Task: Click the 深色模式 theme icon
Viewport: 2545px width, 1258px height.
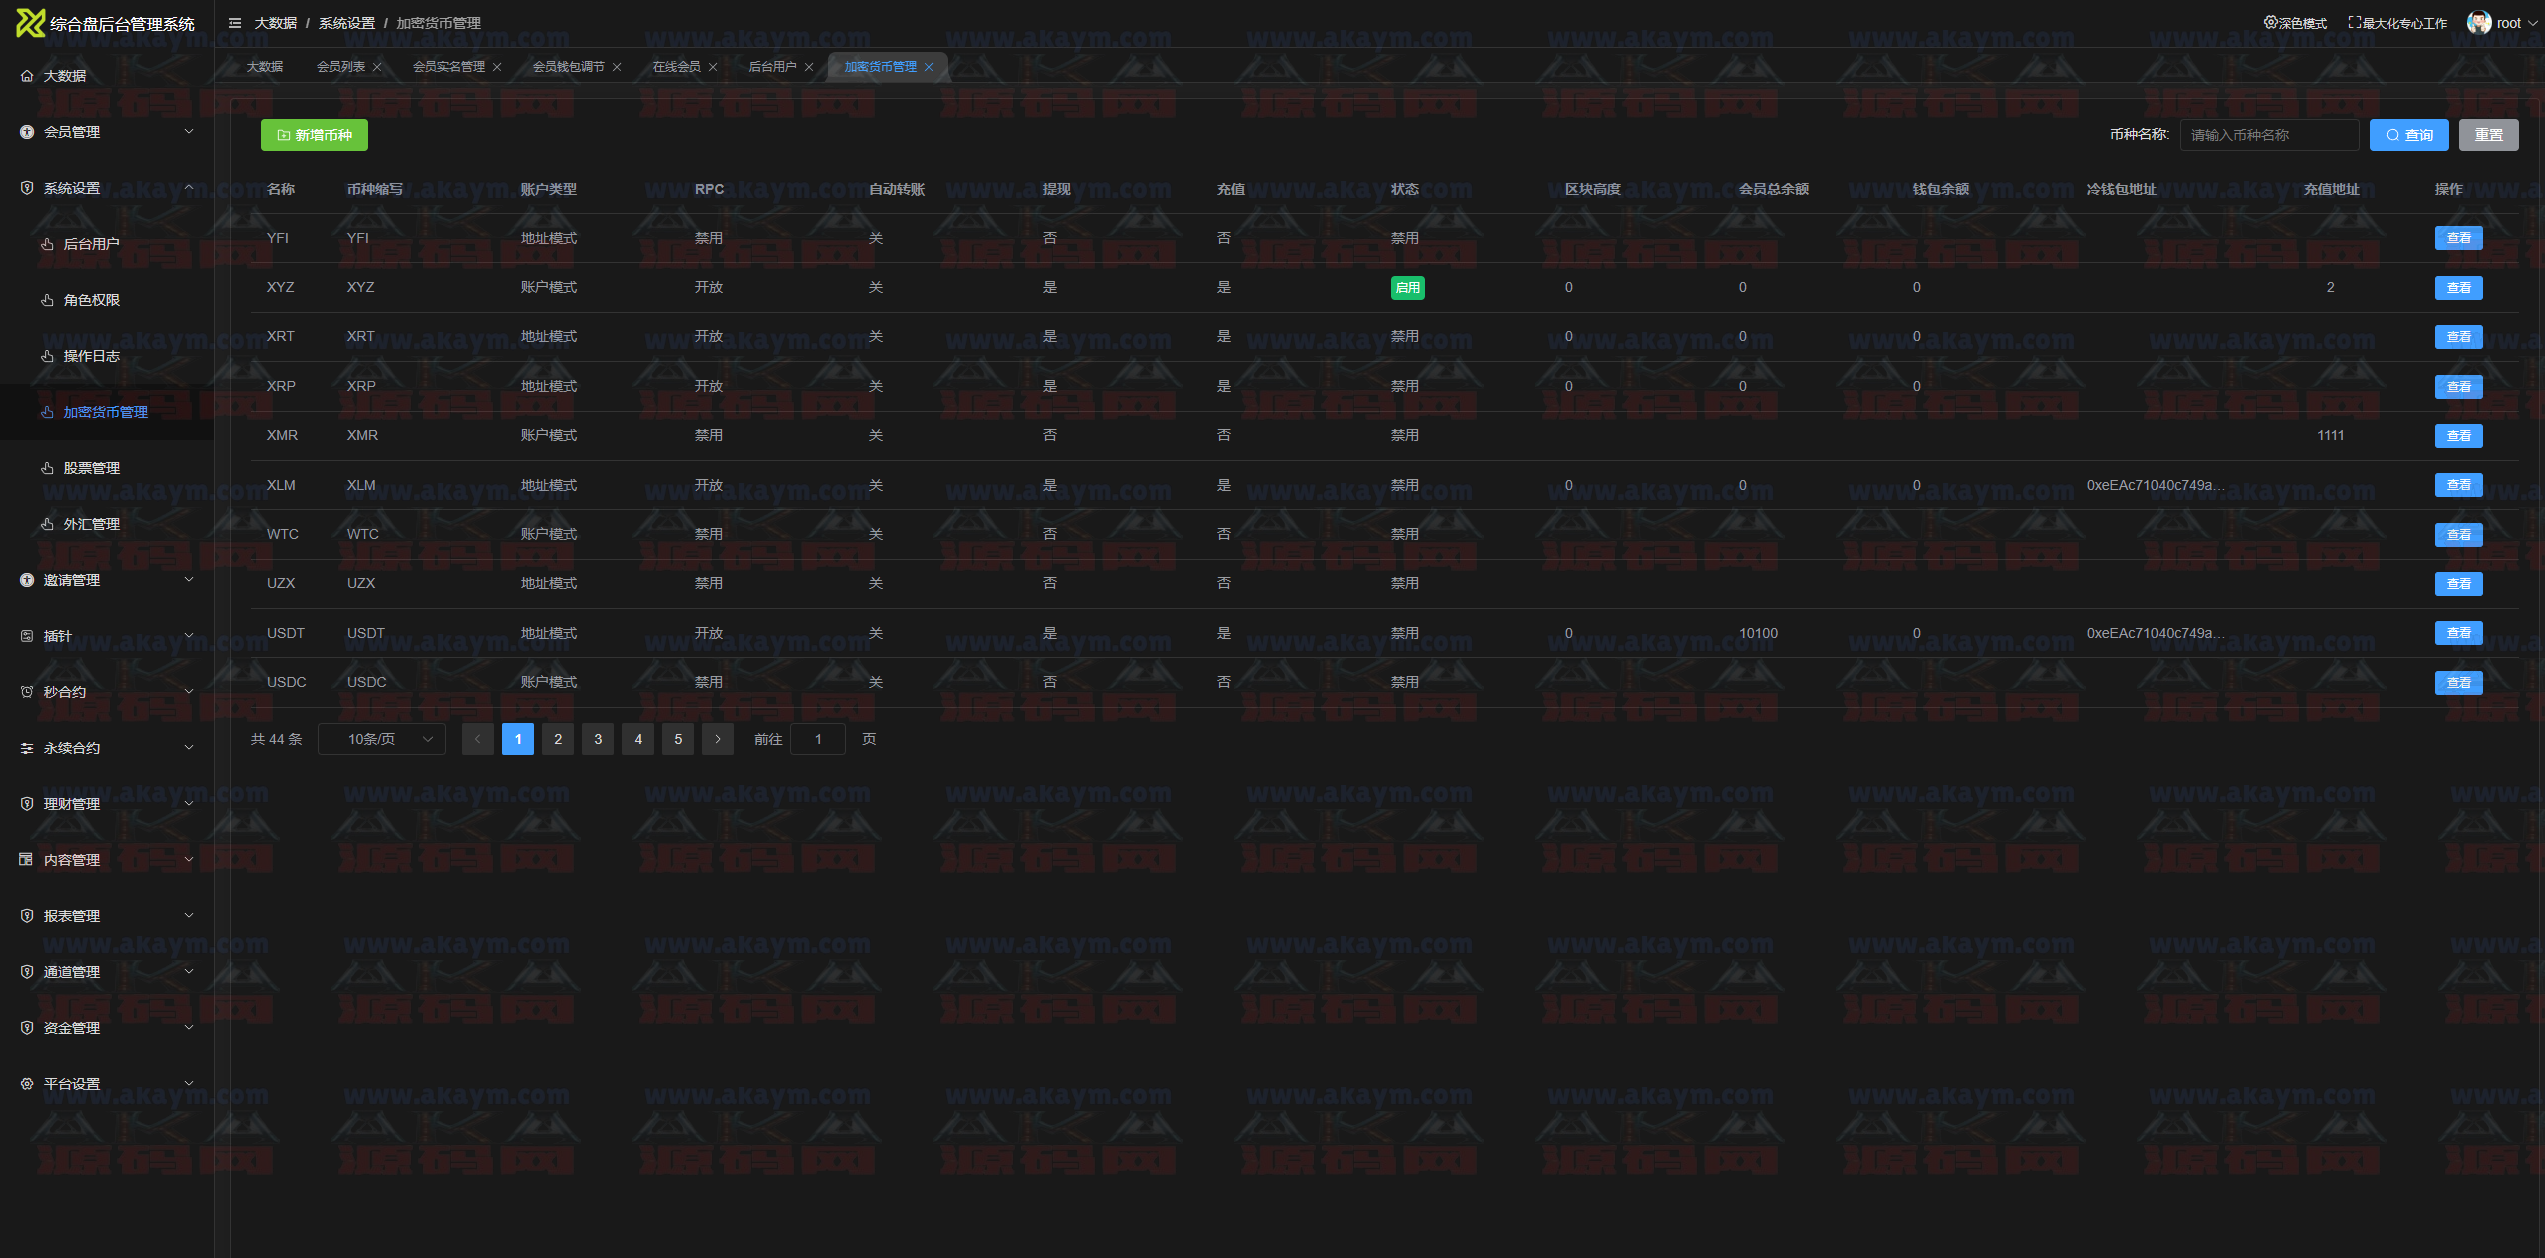Action: coord(2270,23)
